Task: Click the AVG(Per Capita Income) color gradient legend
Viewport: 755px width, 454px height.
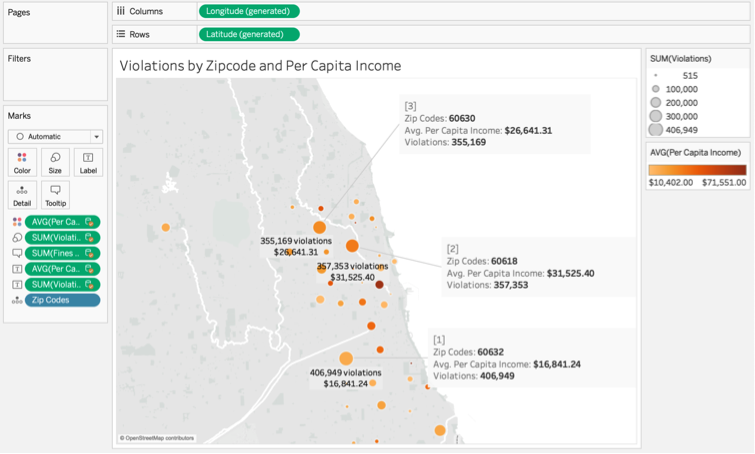Action: (x=697, y=170)
